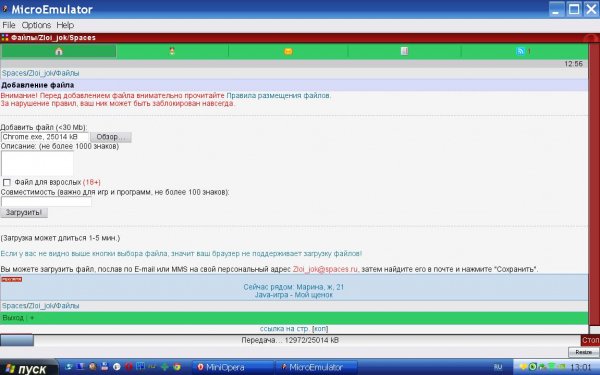Click the taskbar clock 13:01
This screenshot has width=600, height=375.
click(580, 367)
